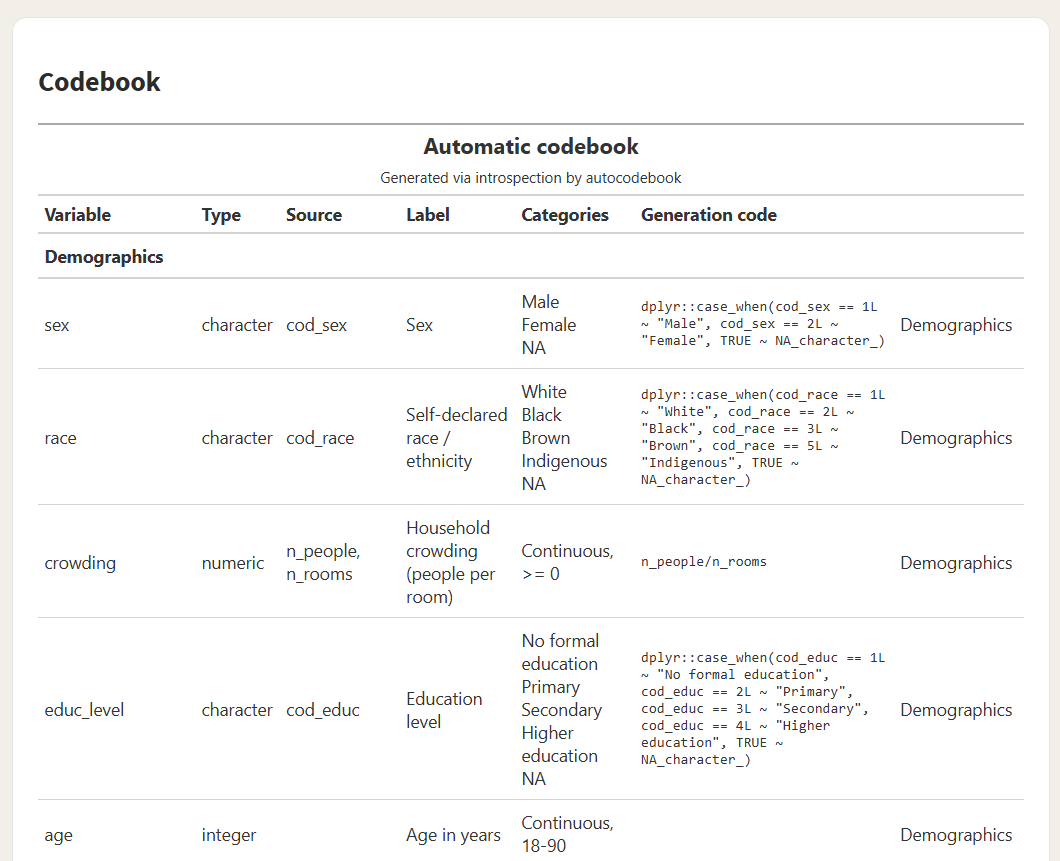Select the 'age' variable name cell
The image size is (1060, 861).
tap(59, 835)
